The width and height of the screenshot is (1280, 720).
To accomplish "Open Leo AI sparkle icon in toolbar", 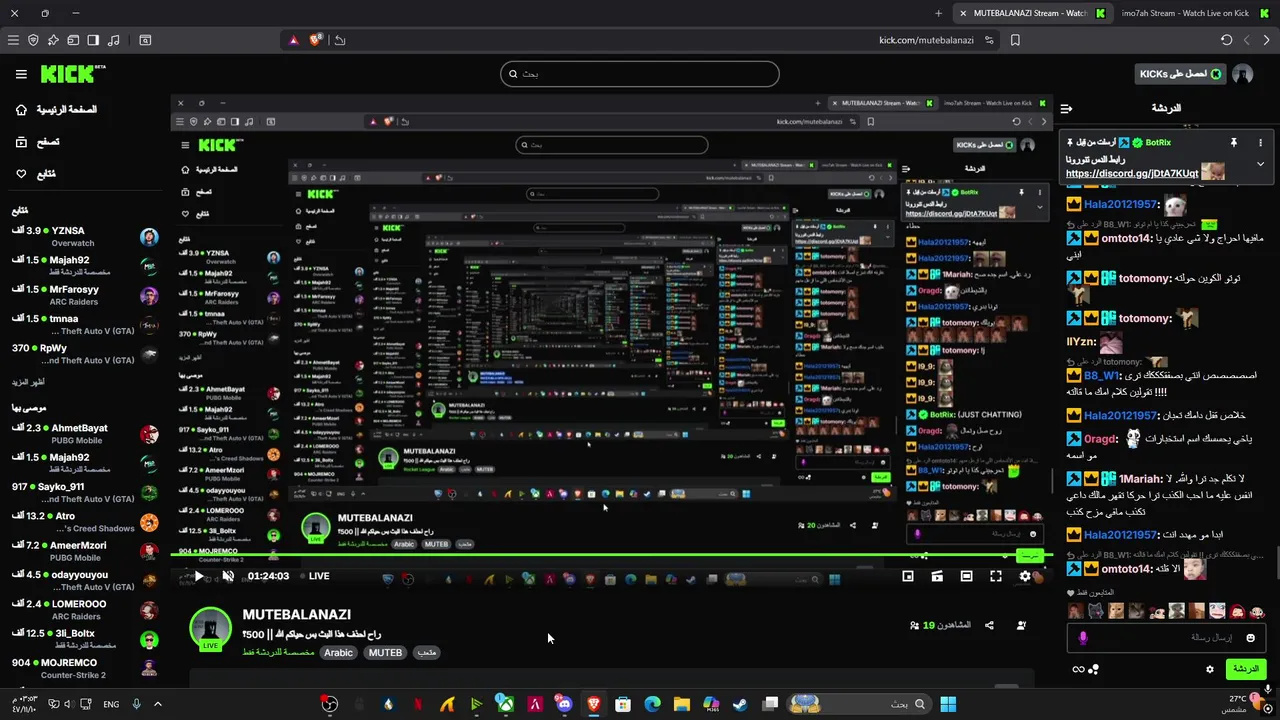I will [53, 40].
